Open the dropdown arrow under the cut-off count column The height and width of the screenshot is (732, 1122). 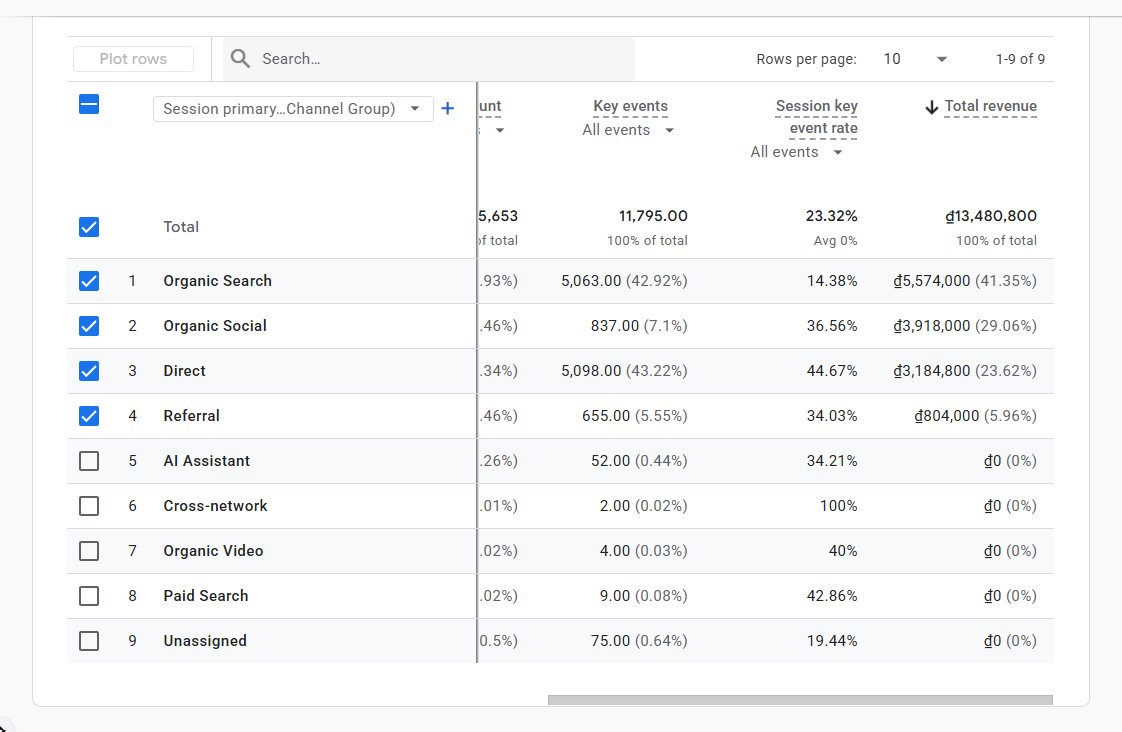[x=499, y=130]
